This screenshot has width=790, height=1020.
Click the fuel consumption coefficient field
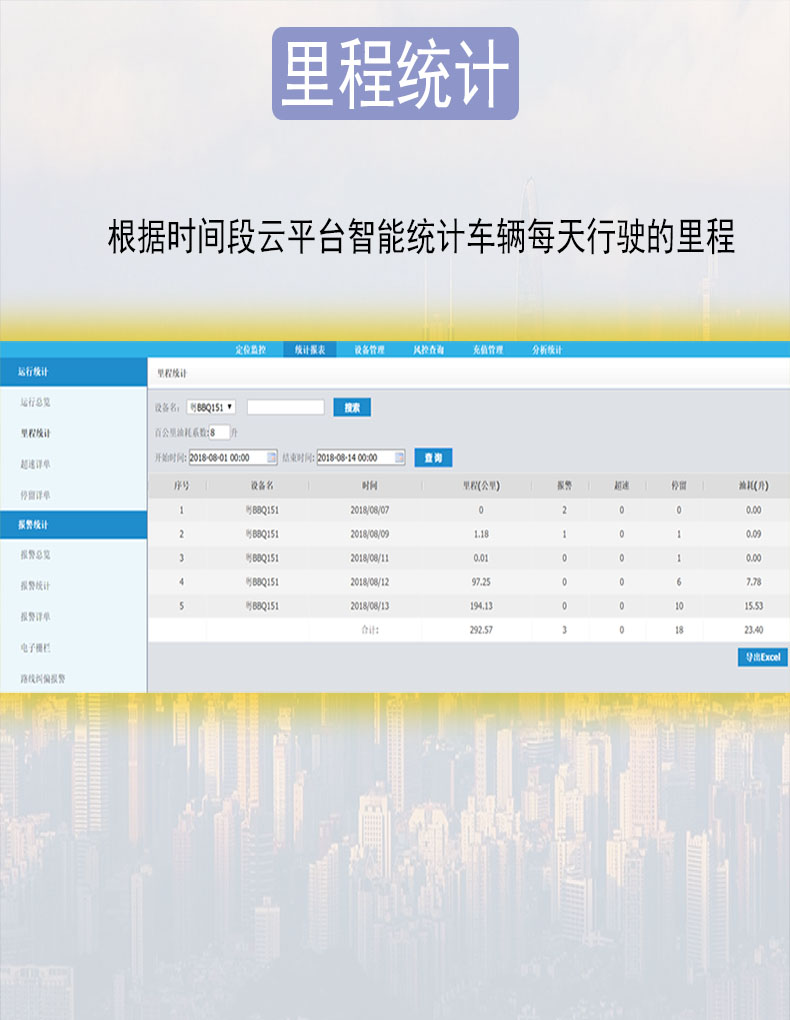tap(219, 432)
